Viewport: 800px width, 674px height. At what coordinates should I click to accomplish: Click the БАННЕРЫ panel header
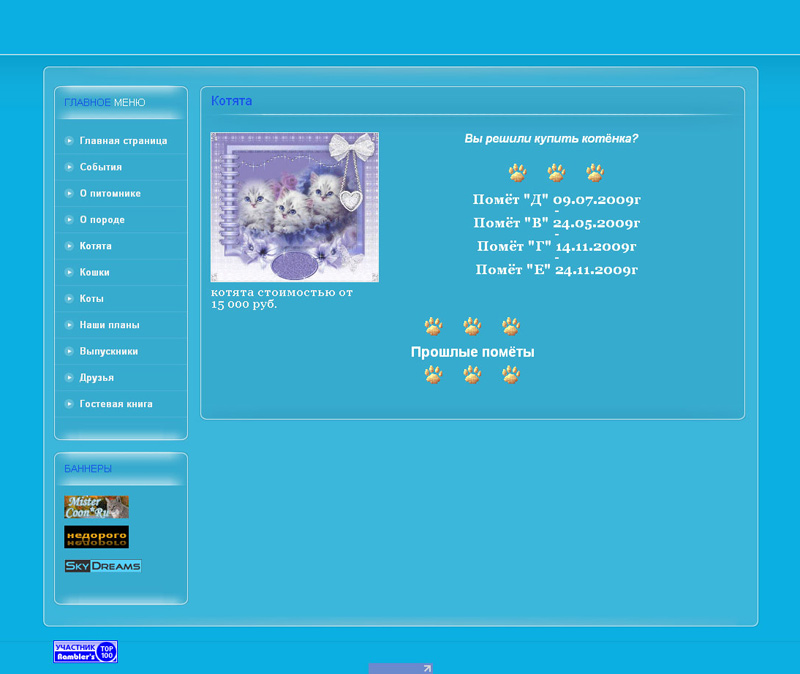(88, 468)
